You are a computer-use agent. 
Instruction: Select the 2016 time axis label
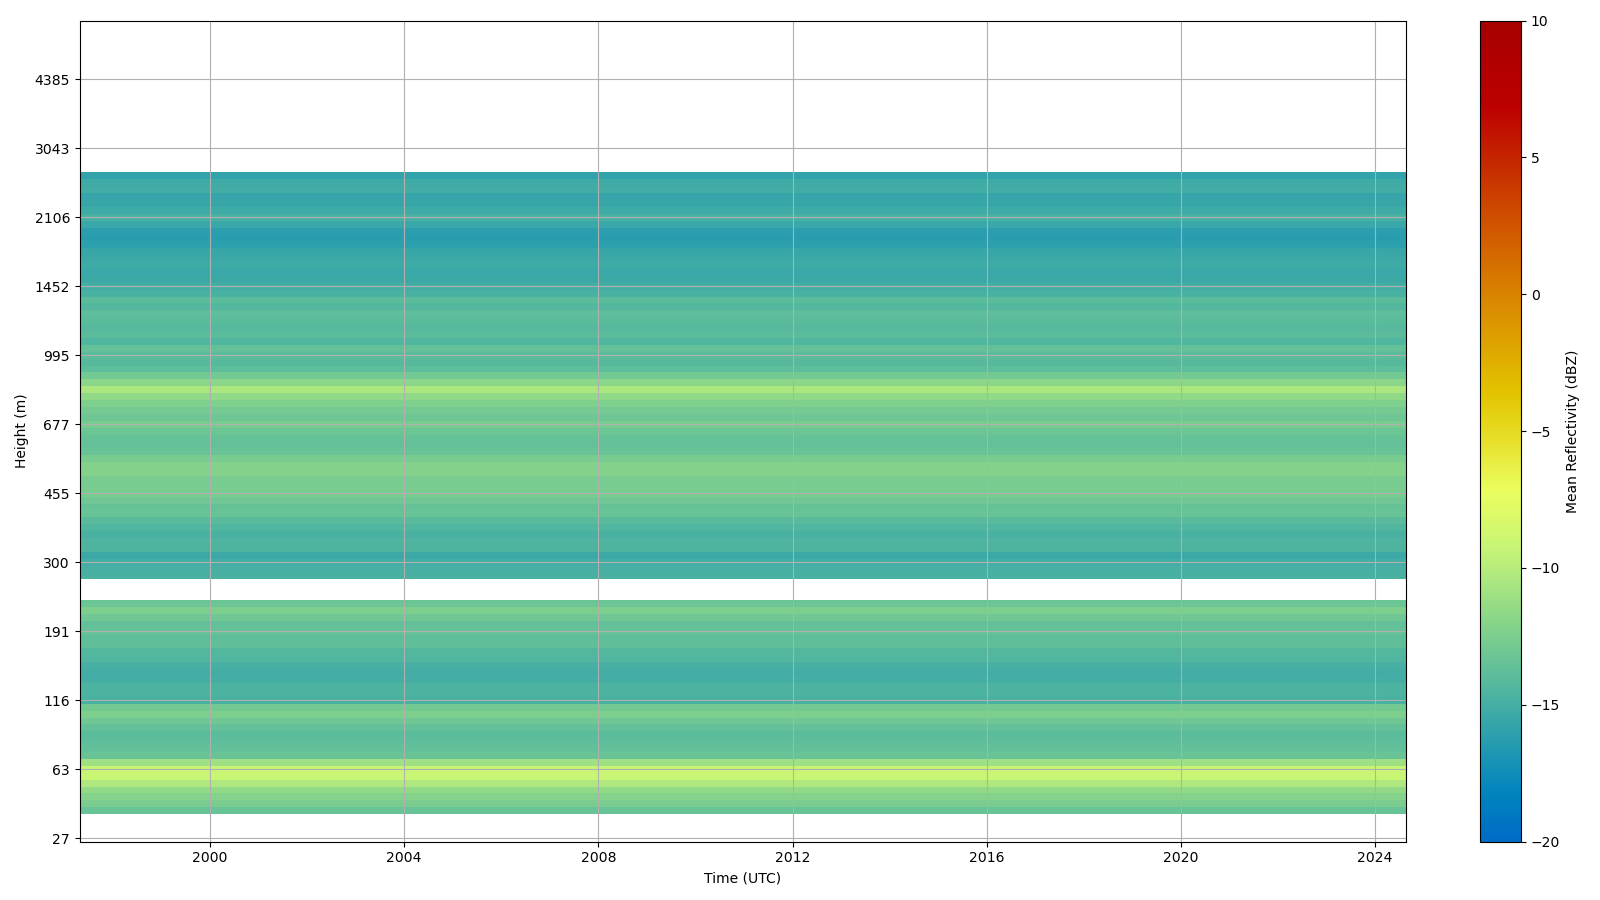987,857
